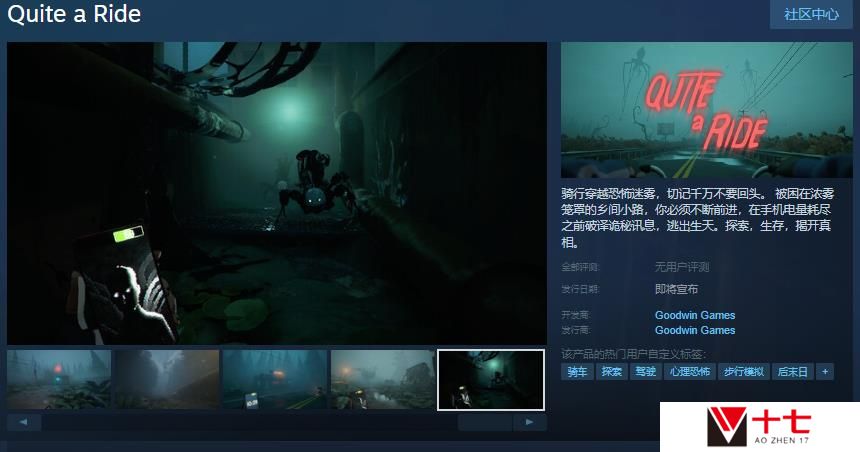The height and width of the screenshot is (452, 860).
Task: Click the Quite a Ride page title
Action: pos(74,14)
